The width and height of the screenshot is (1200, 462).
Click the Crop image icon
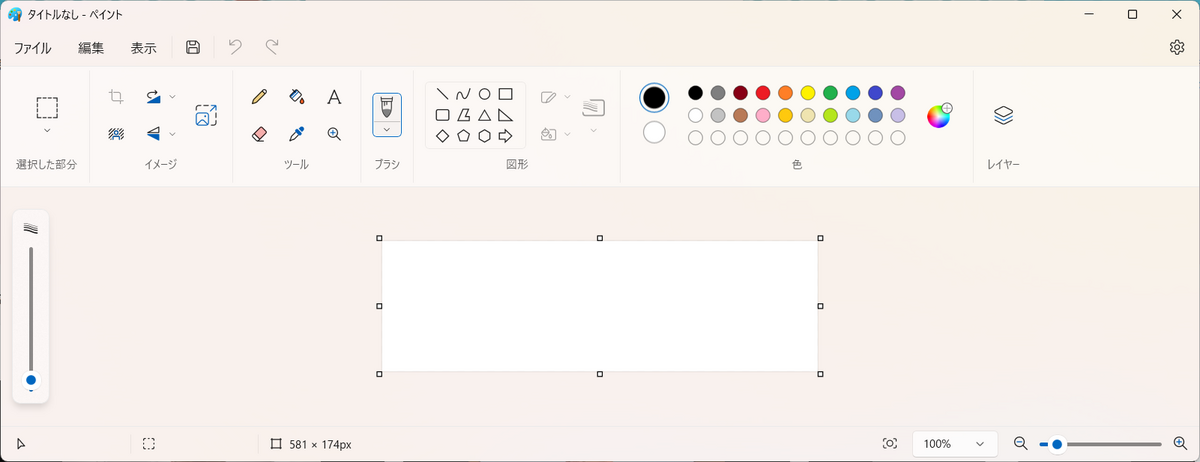[116, 96]
